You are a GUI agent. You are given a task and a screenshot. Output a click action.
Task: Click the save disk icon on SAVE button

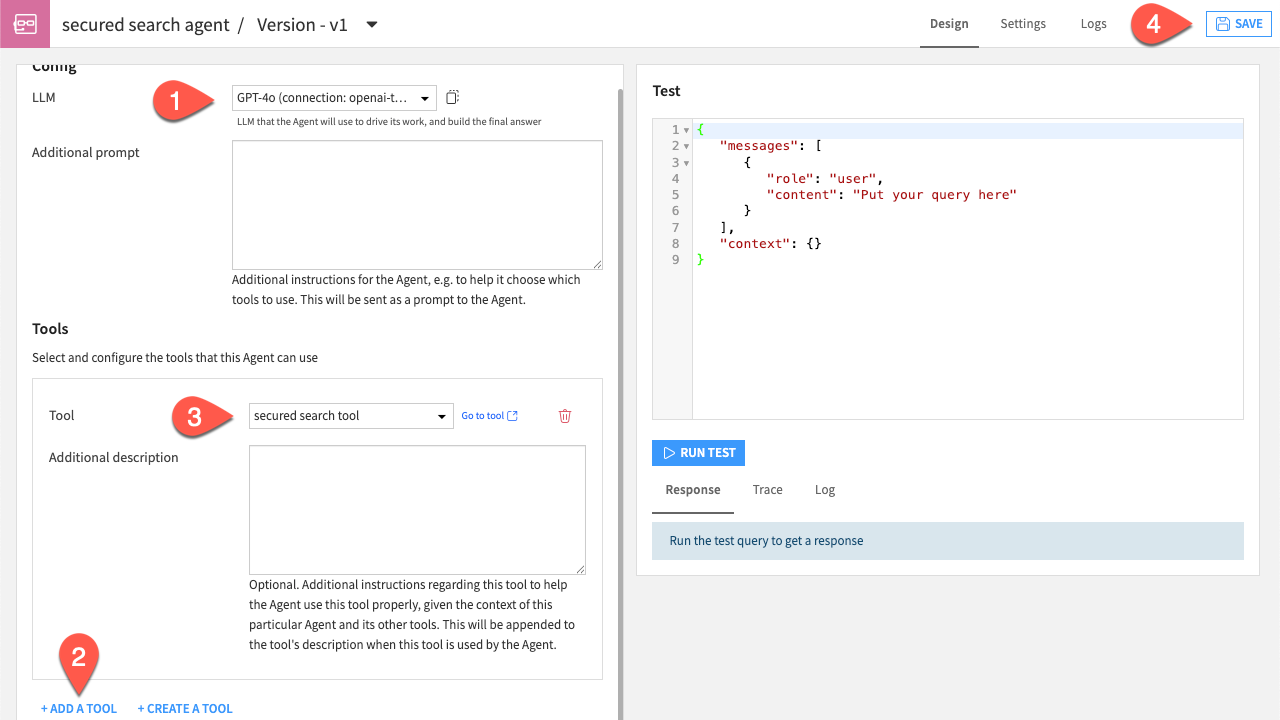tap(1221, 23)
